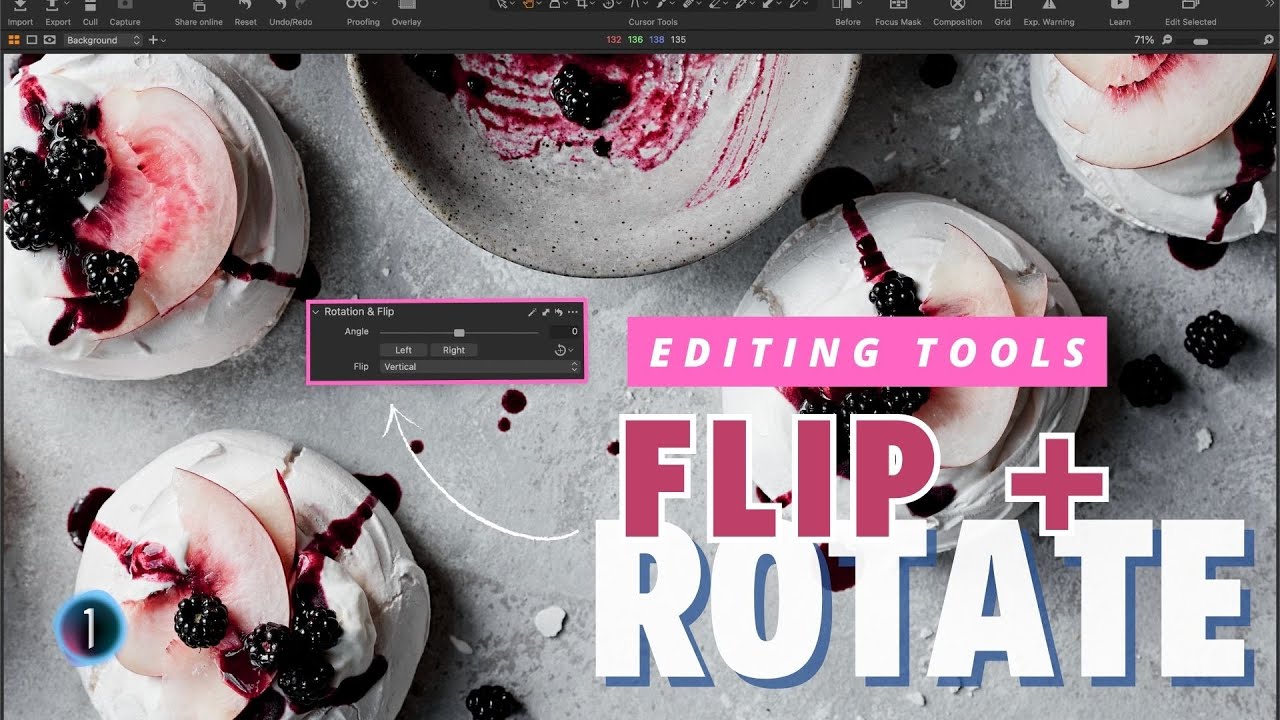This screenshot has height=720, width=1280.
Task: Select the Crop cursor tool
Action: [582, 5]
